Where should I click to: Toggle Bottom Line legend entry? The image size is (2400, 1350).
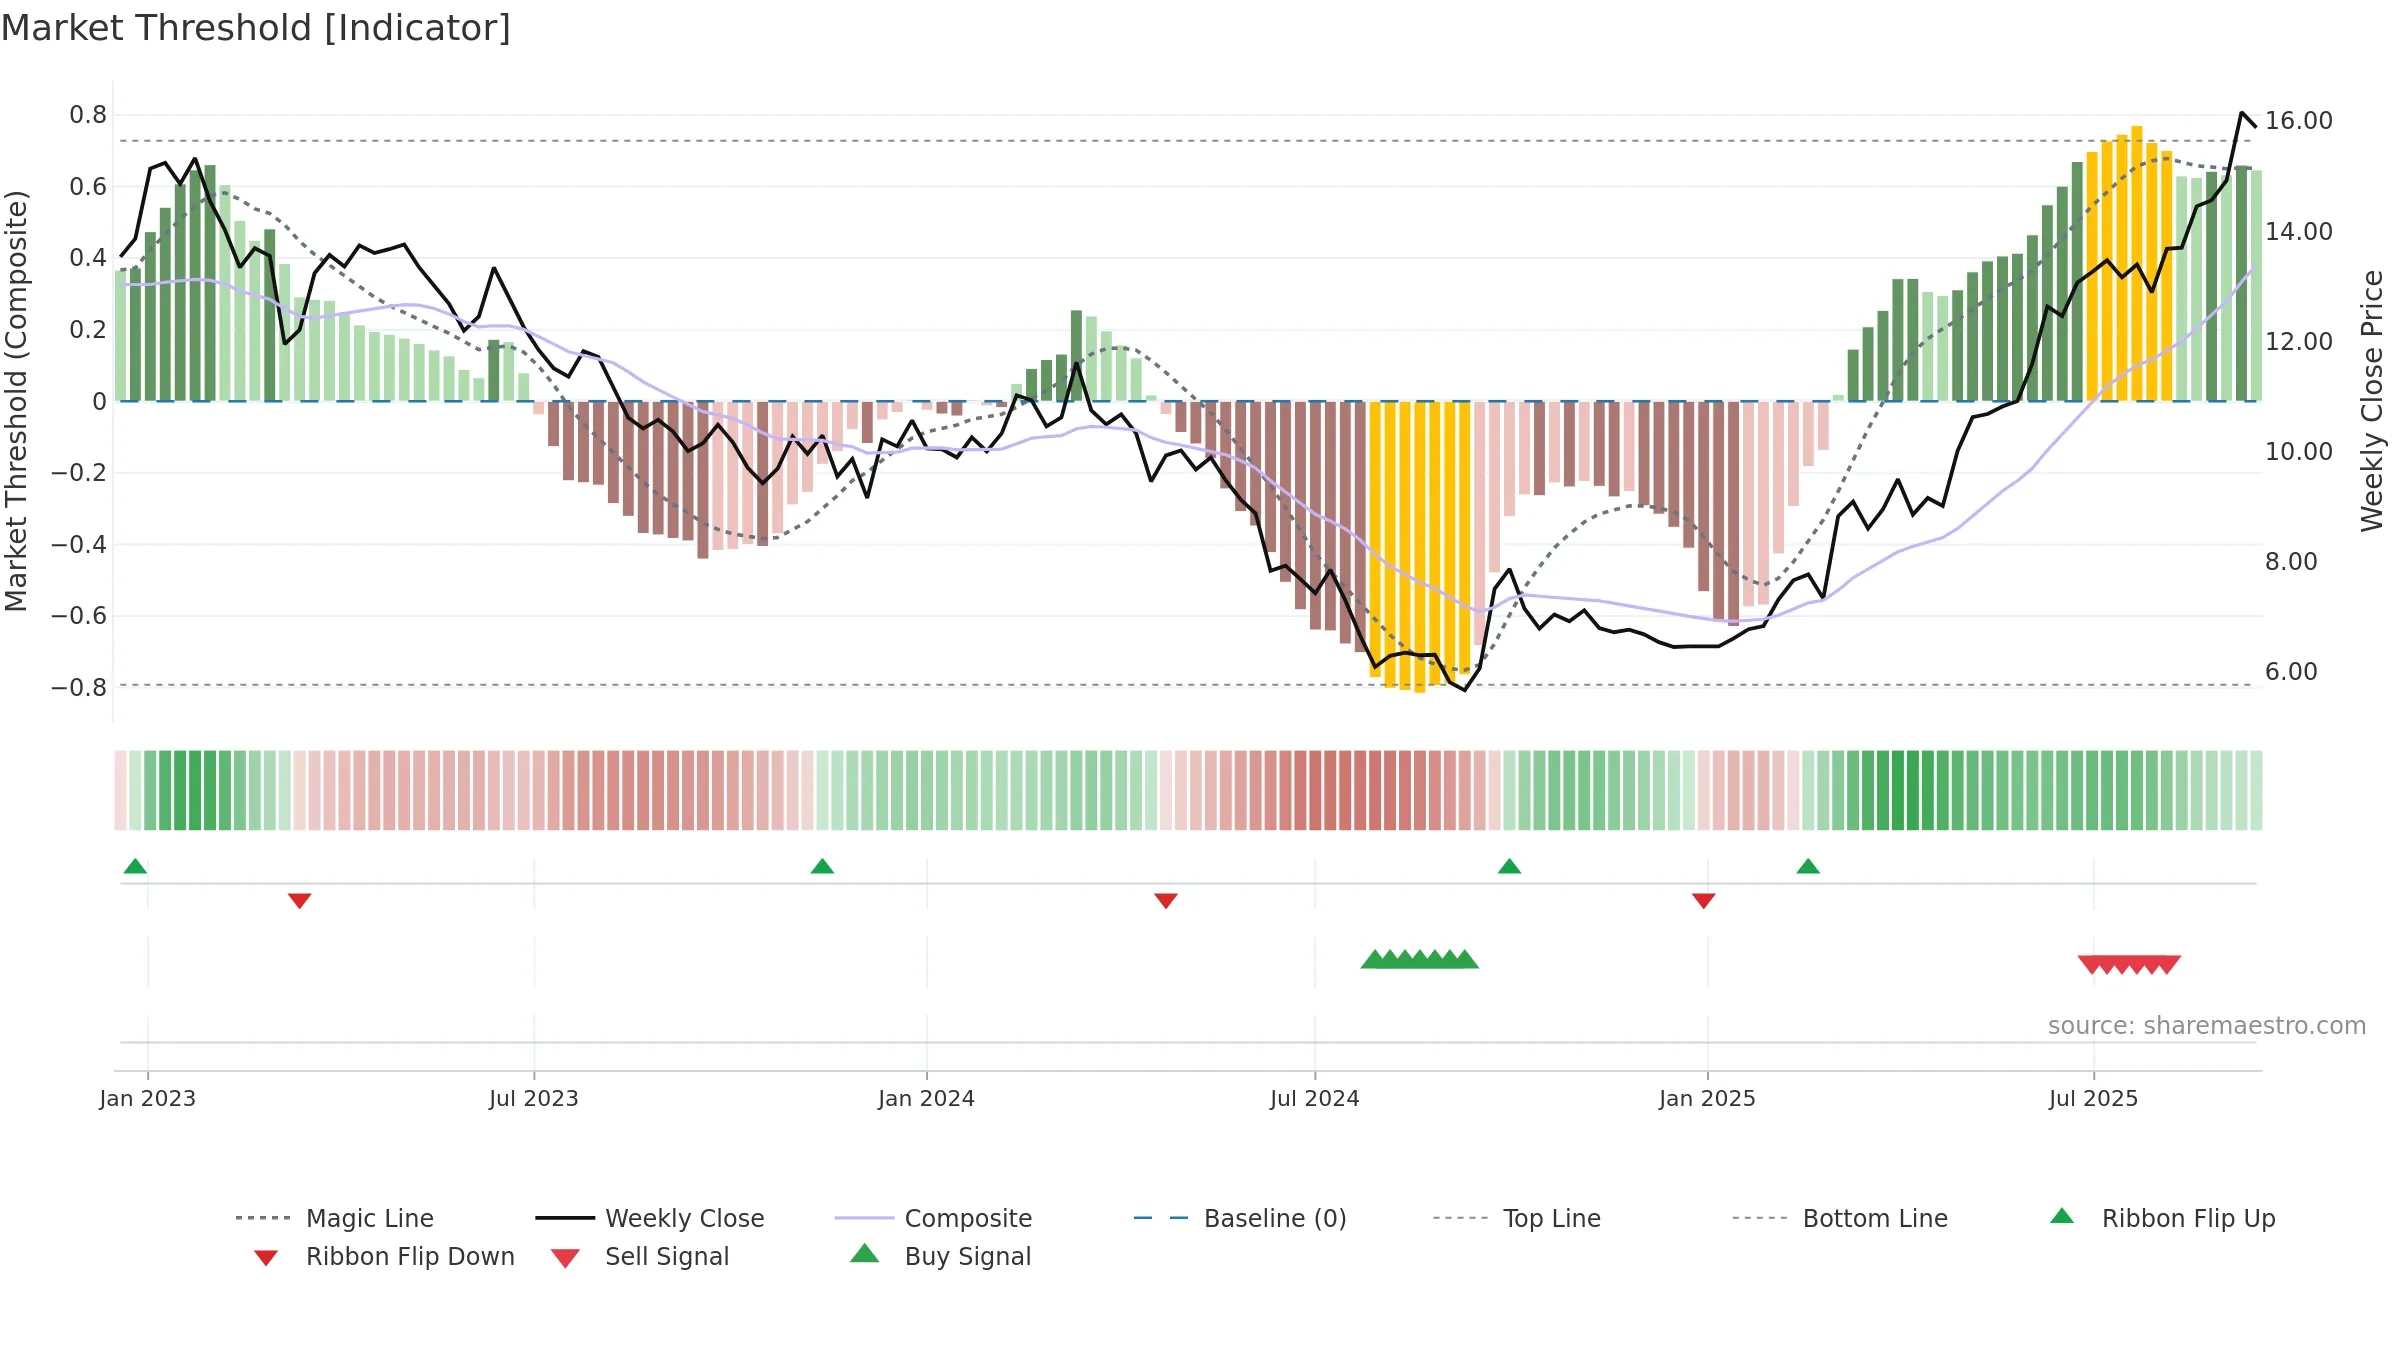(1840, 1218)
